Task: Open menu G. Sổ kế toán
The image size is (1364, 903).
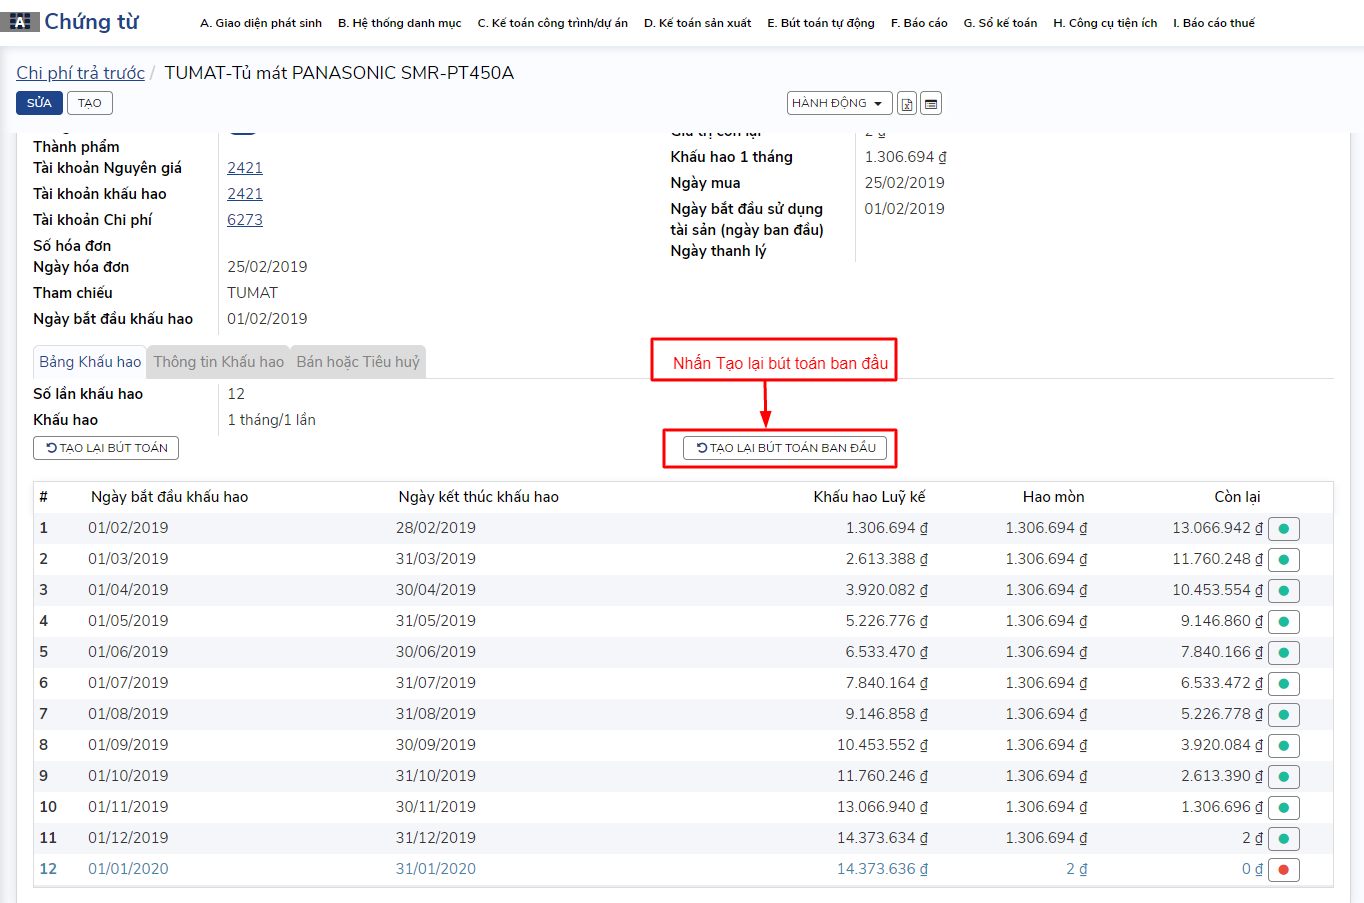Action: click(x=1000, y=23)
